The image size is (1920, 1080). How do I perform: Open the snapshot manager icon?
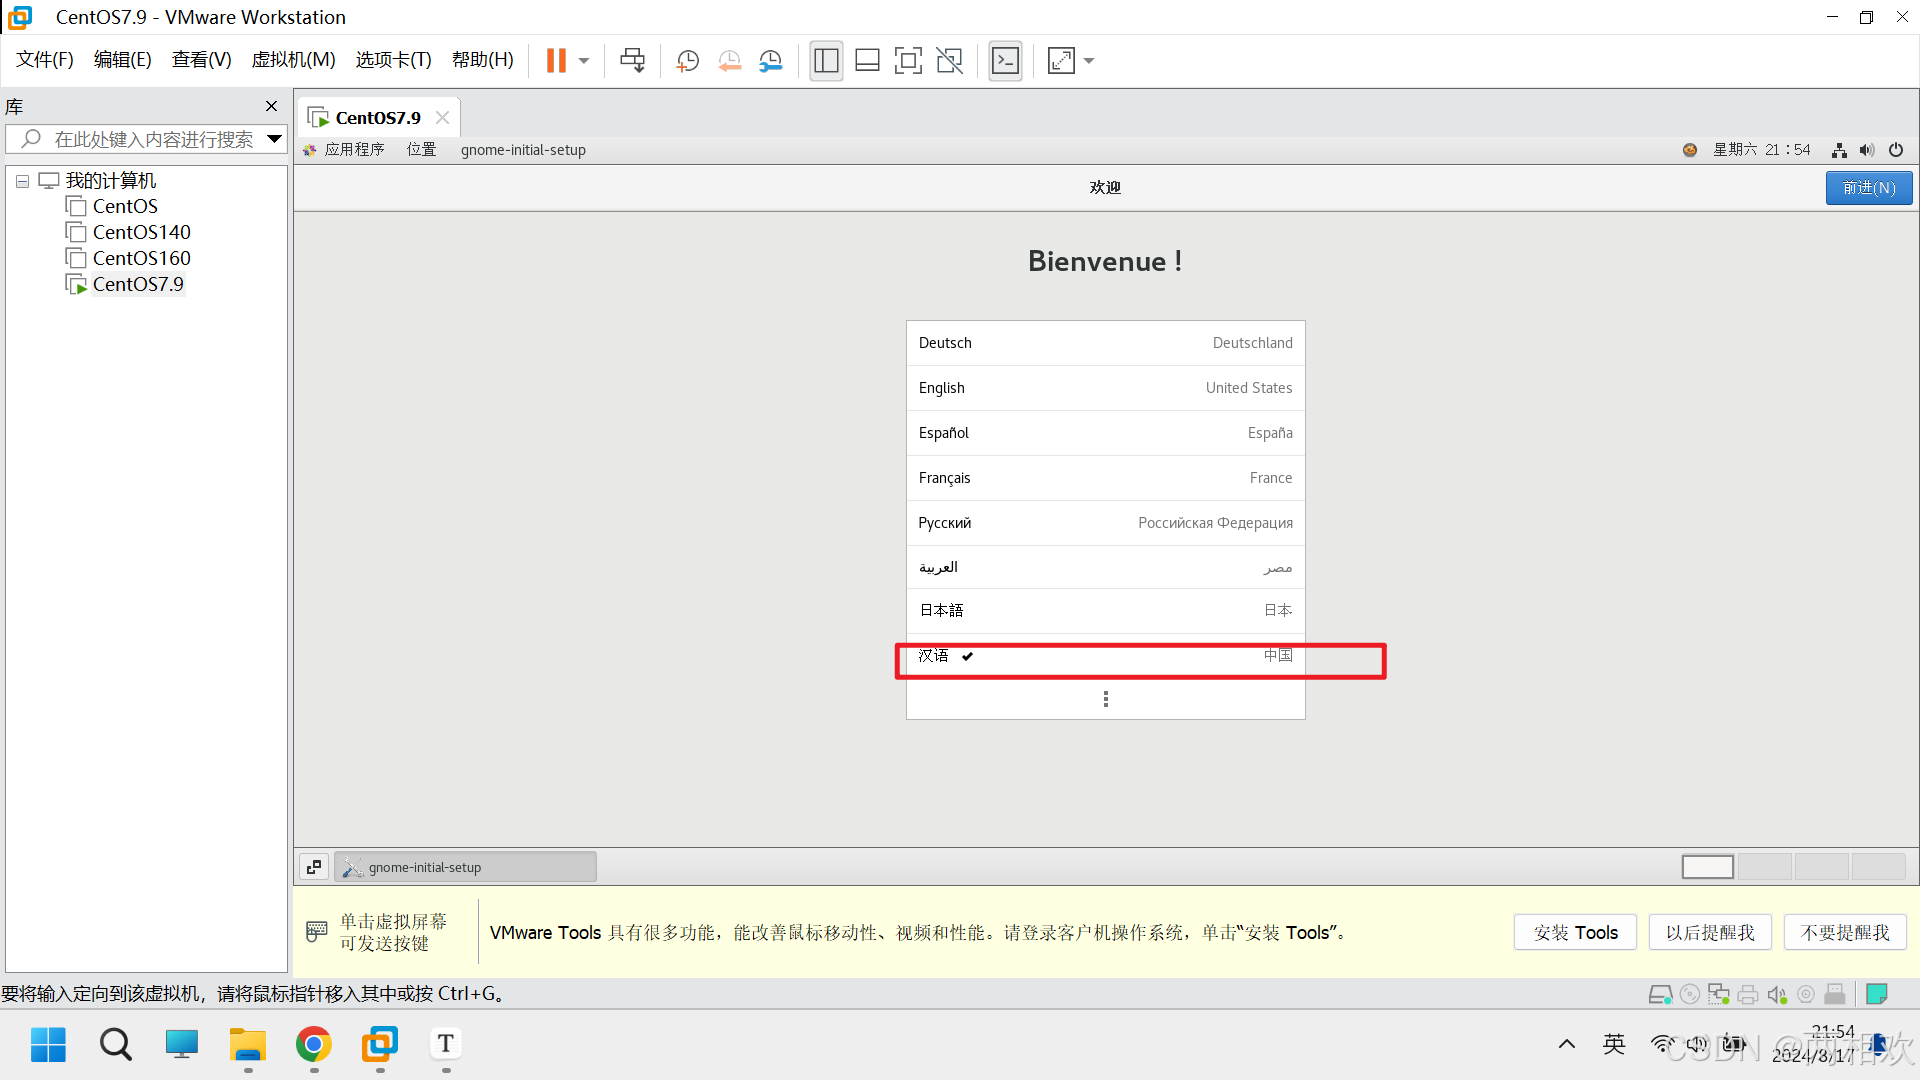[770, 61]
